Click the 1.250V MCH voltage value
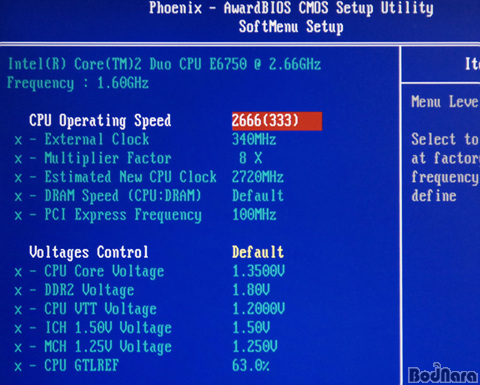 pyautogui.click(x=255, y=347)
